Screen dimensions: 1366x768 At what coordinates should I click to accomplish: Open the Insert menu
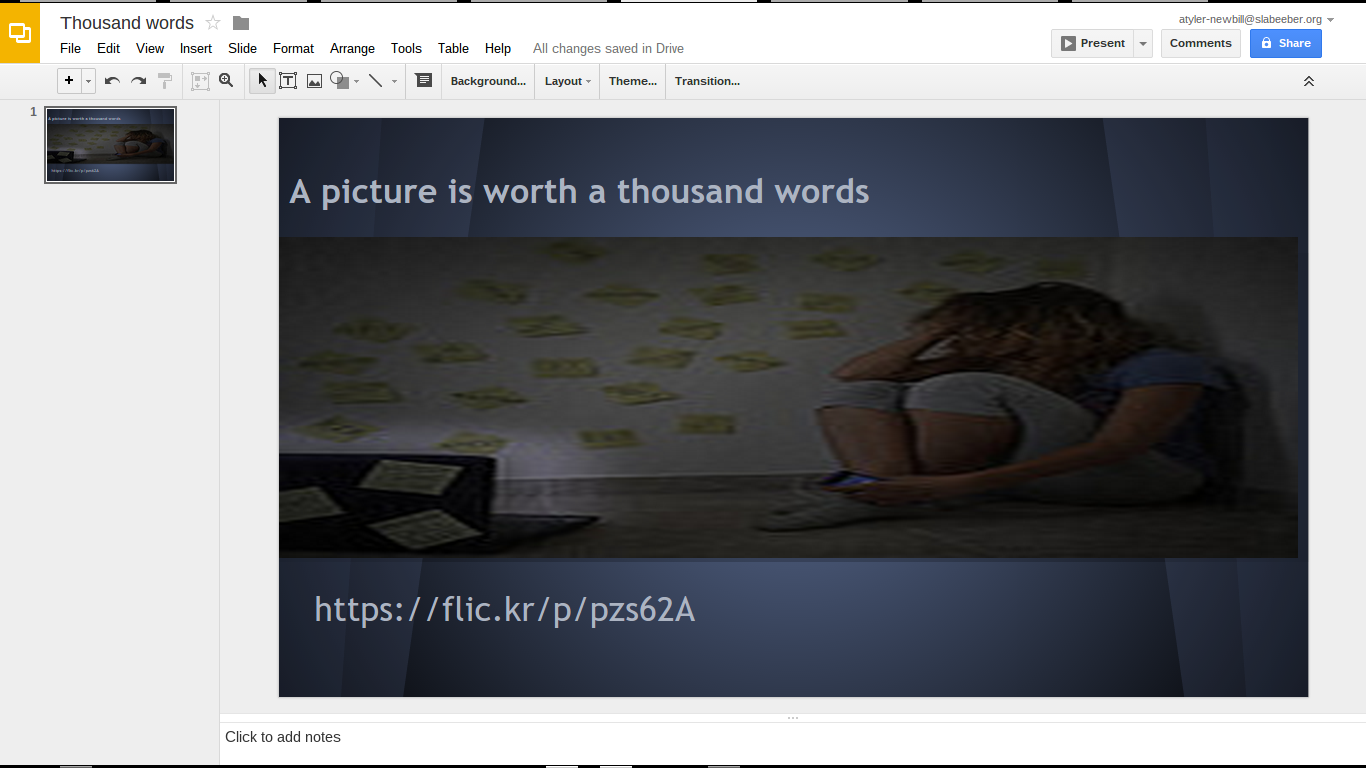[x=196, y=48]
